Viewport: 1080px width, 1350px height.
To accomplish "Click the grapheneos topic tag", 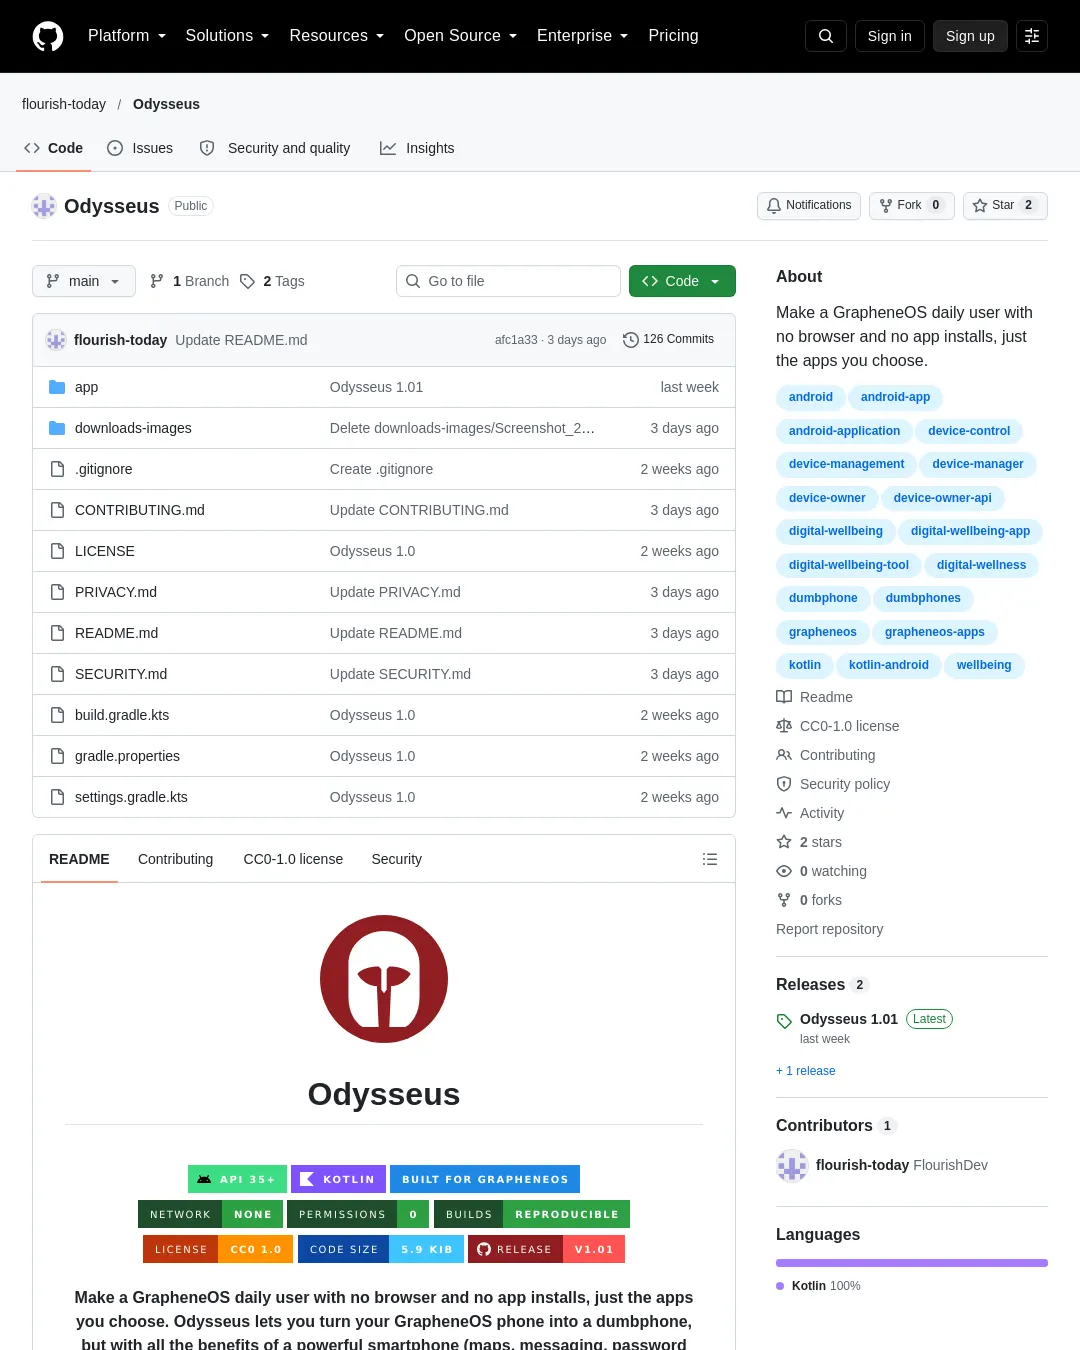I will [x=823, y=632].
